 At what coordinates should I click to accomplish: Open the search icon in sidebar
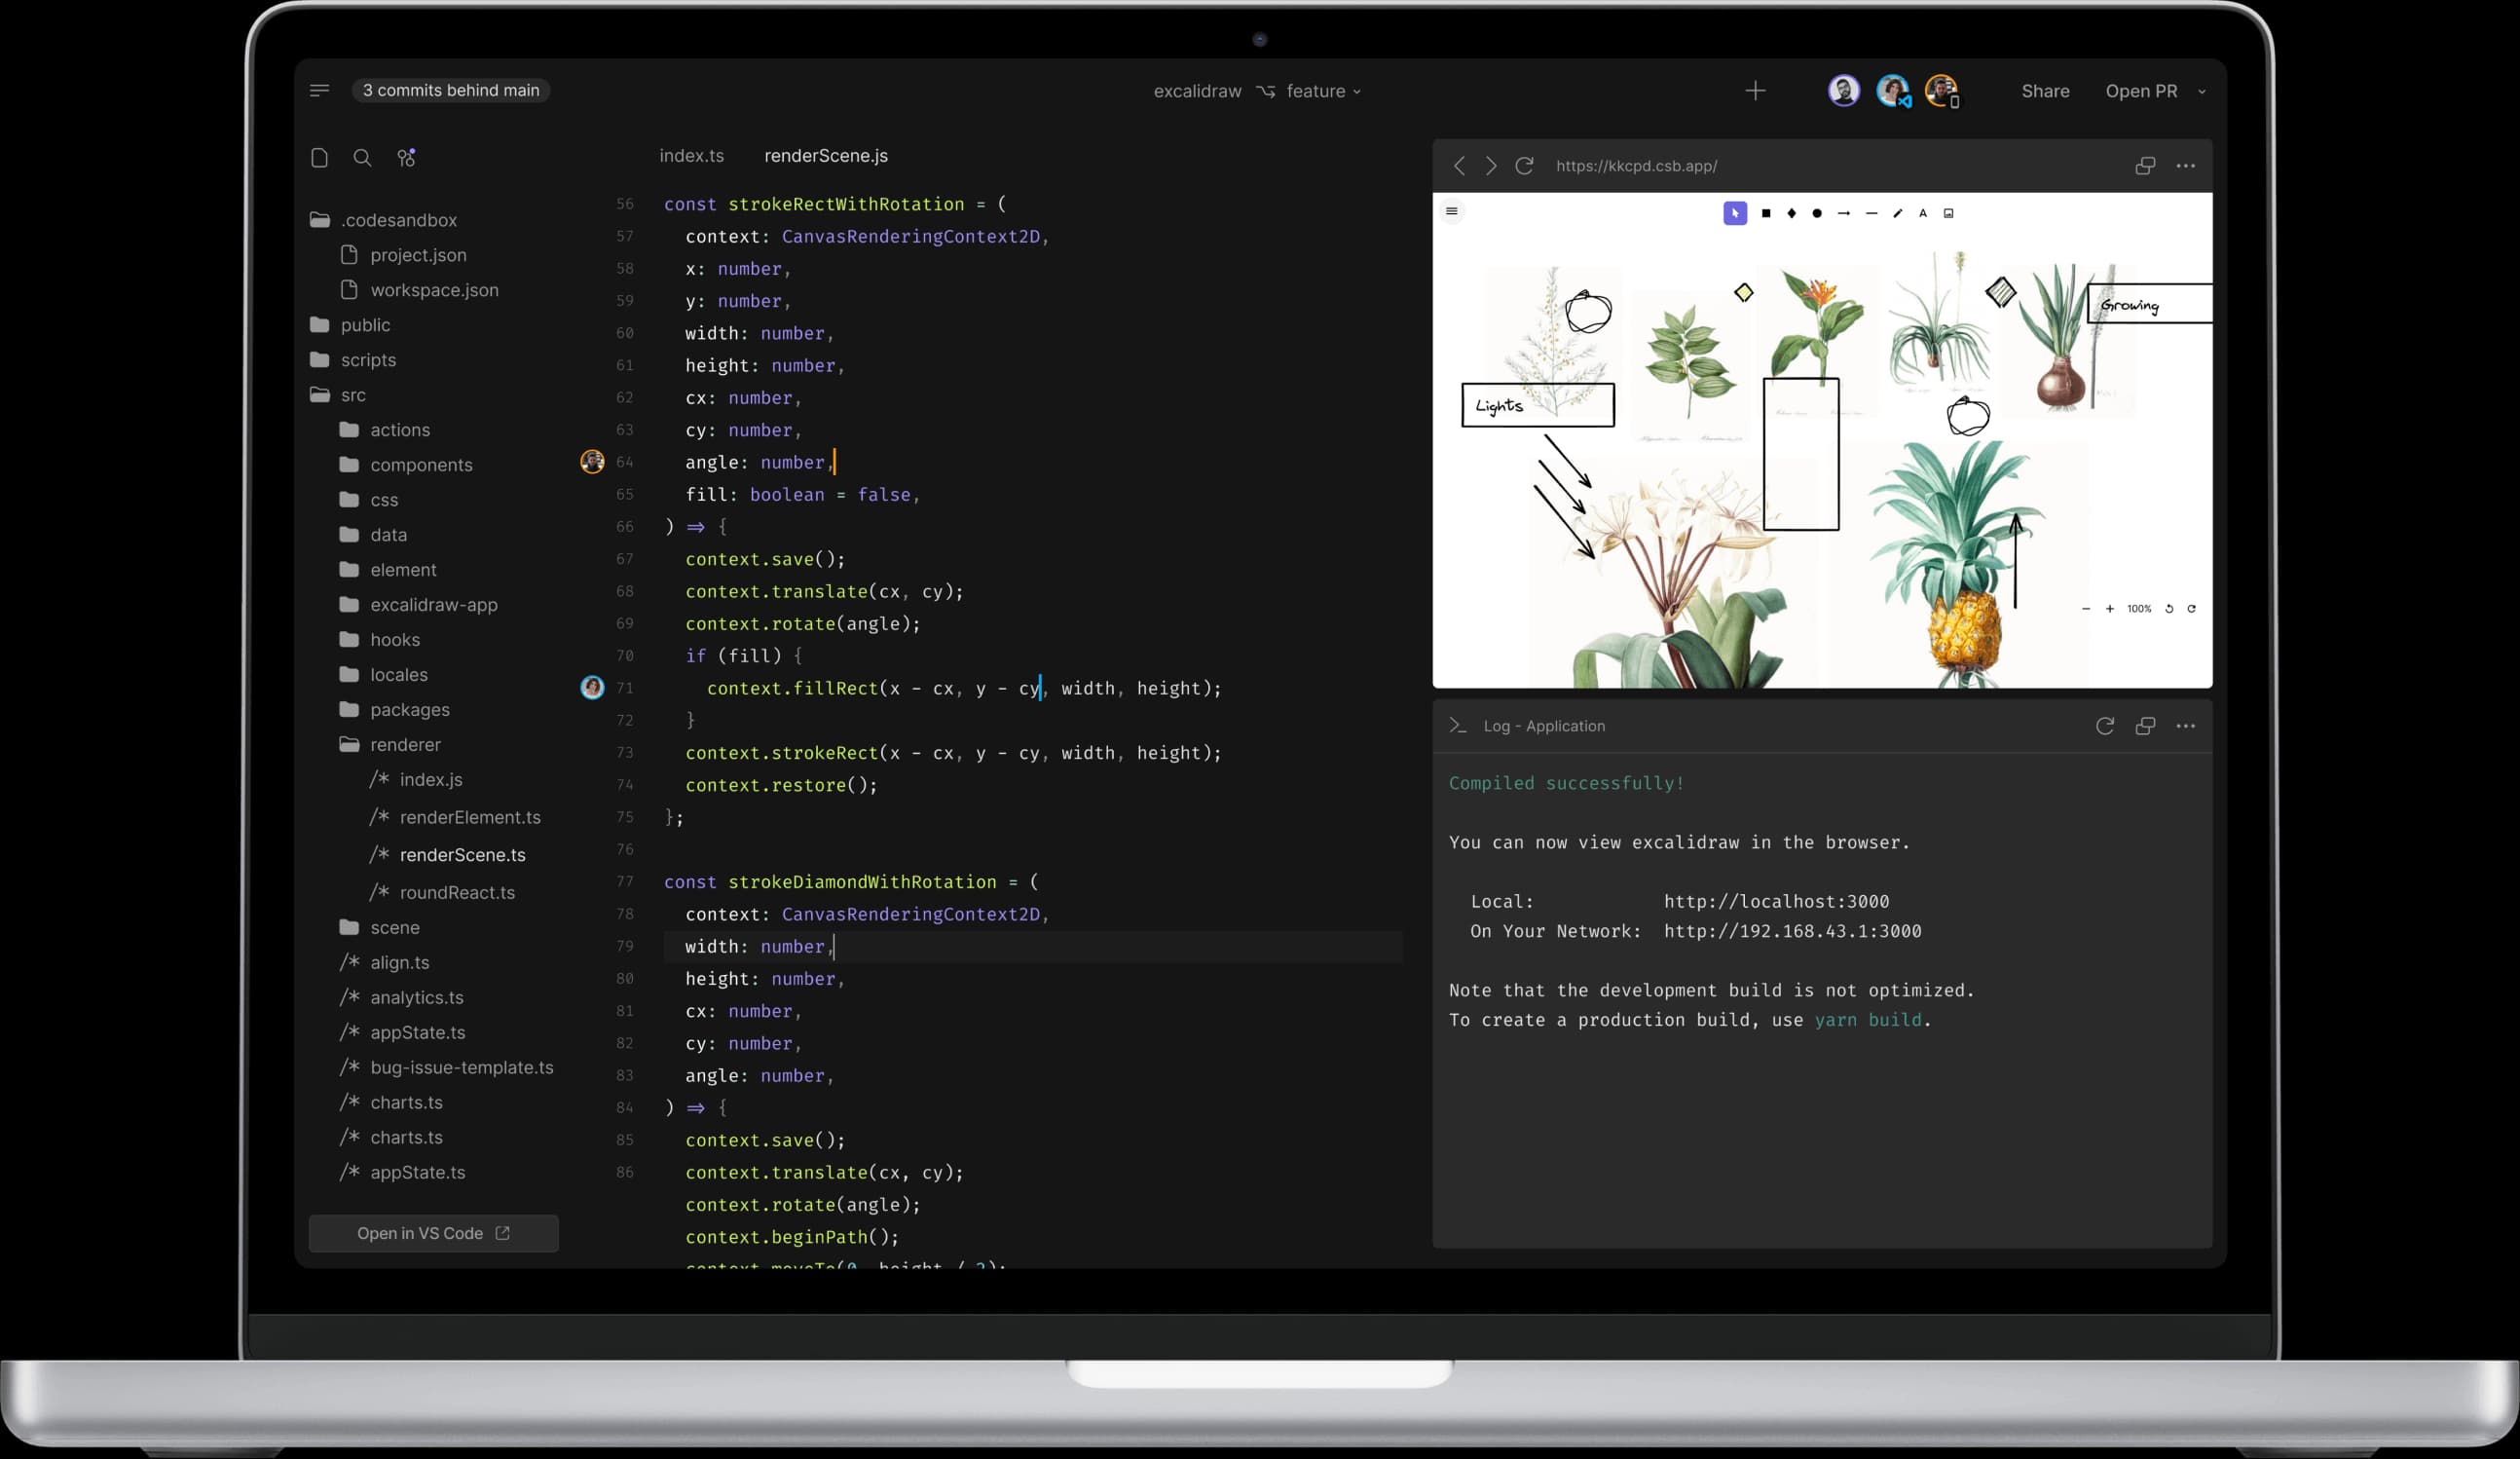click(x=362, y=158)
